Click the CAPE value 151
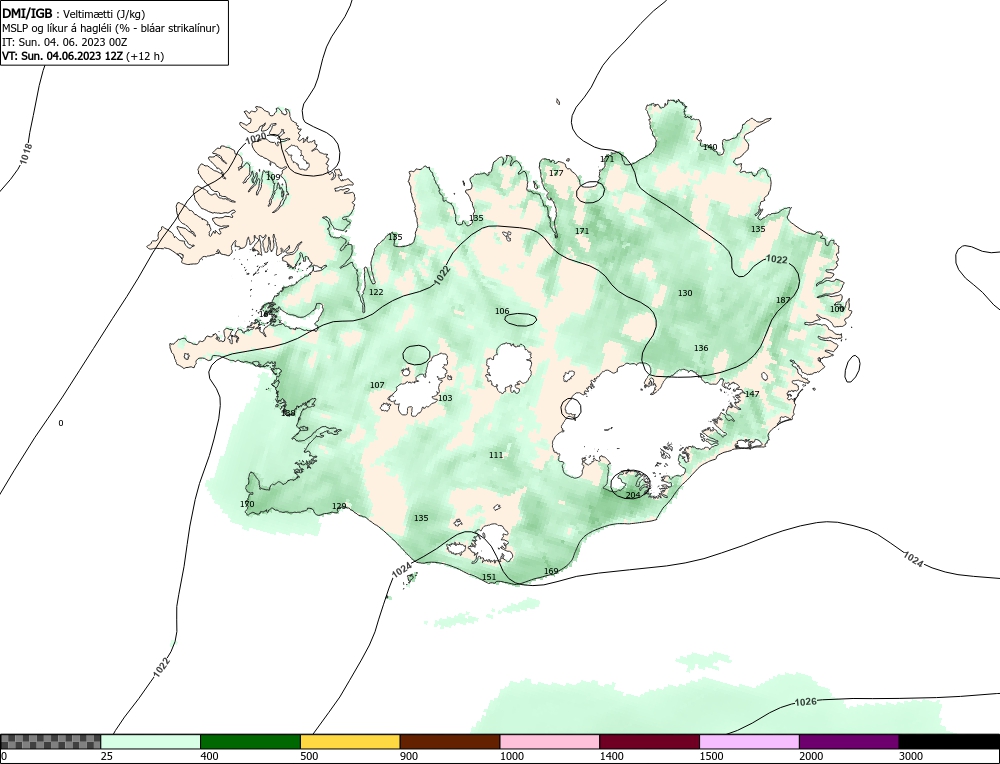The width and height of the screenshot is (1000, 764). [x=489, y=577]
